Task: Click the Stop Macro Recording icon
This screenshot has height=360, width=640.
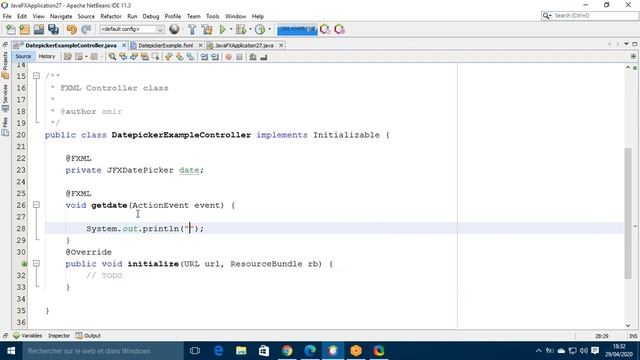Action: click(240, 57)
